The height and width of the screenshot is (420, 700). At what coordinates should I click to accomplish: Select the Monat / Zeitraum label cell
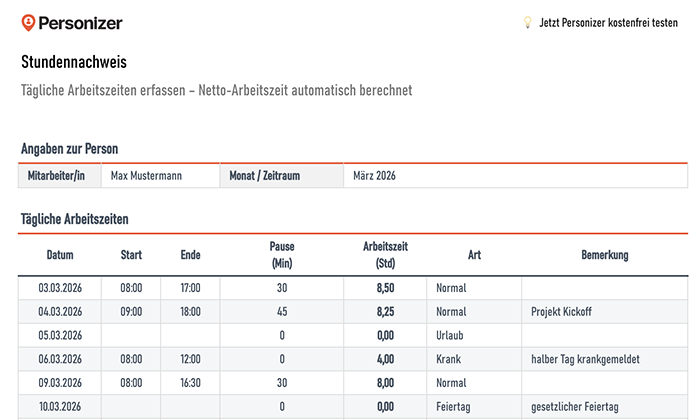pos(282,176)
